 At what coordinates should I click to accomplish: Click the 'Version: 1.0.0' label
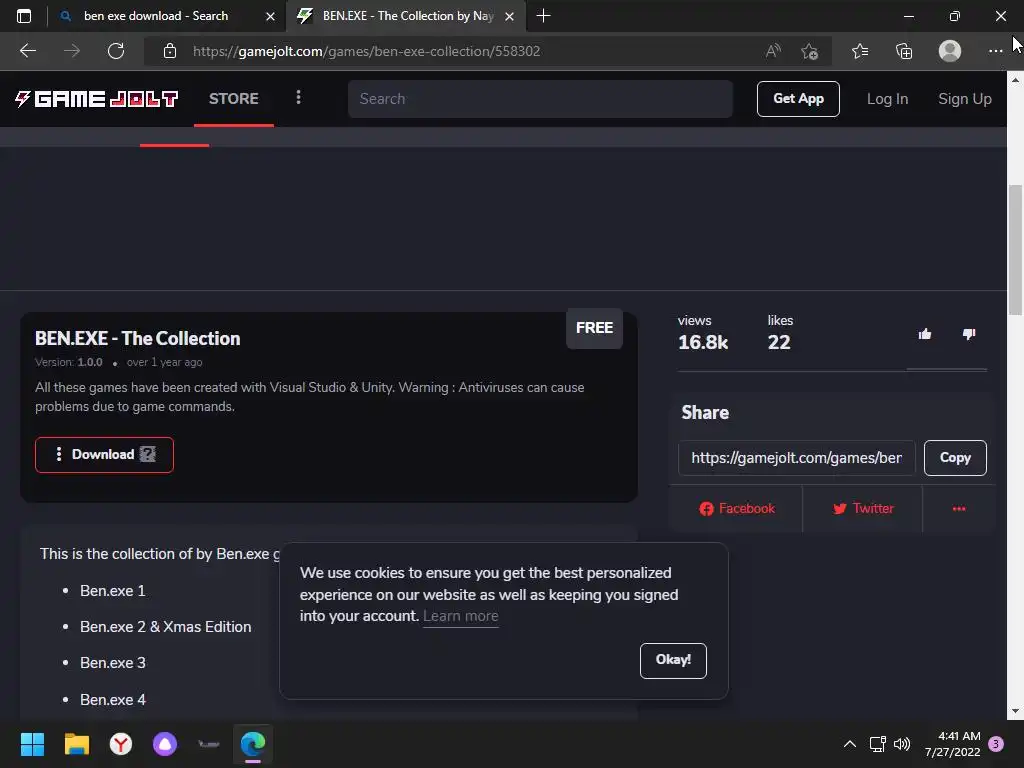click(x=69, y=362)
